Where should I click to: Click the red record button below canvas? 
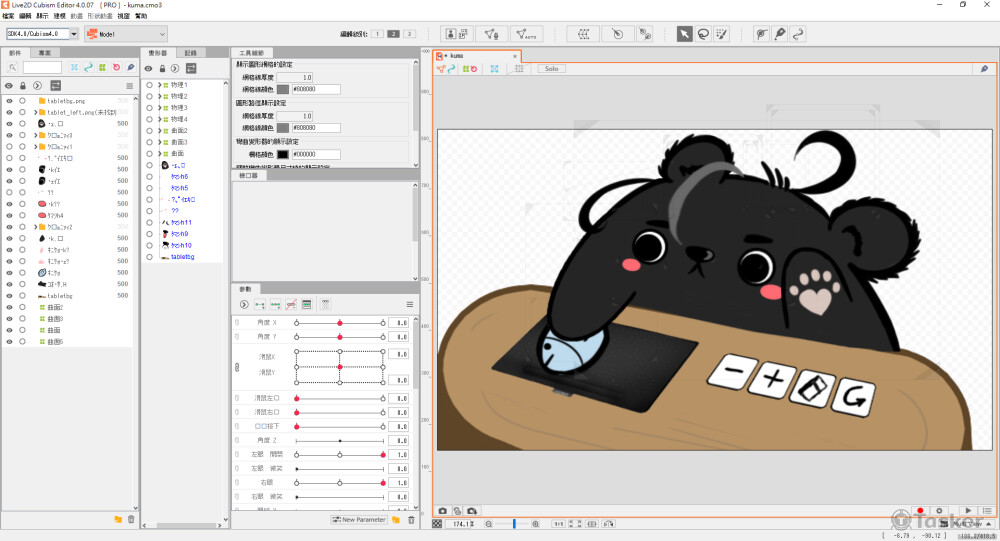tap(920, 510)
